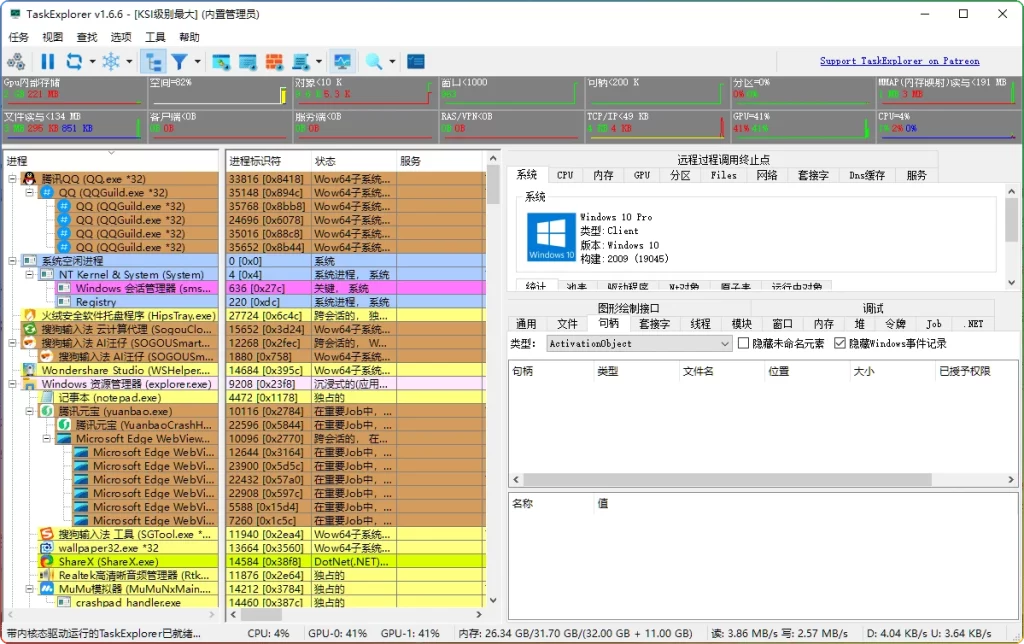Click the TaskExplorer gears icon at toolbar left
This screenshot has width=1024, height=644.
[16, 60]
